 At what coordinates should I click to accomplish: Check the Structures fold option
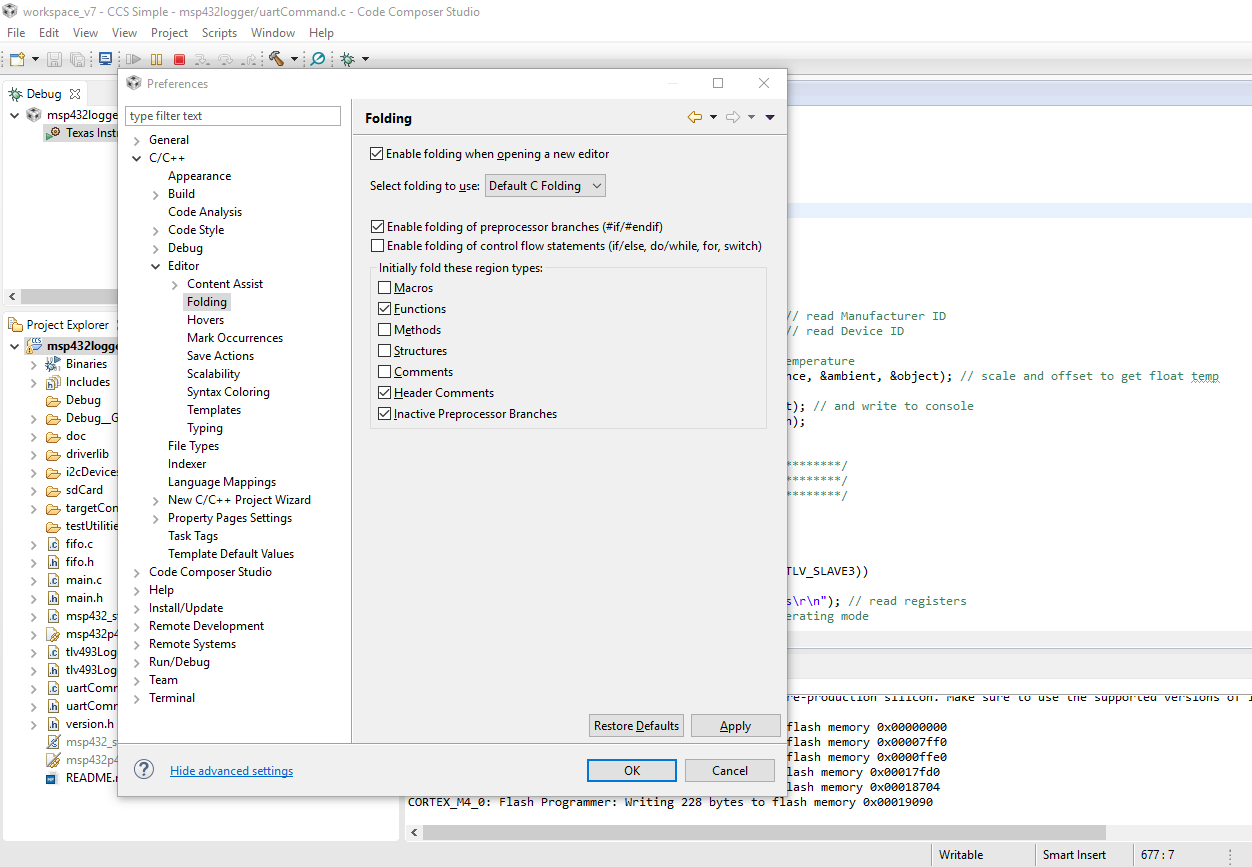[x=384, y=351]
